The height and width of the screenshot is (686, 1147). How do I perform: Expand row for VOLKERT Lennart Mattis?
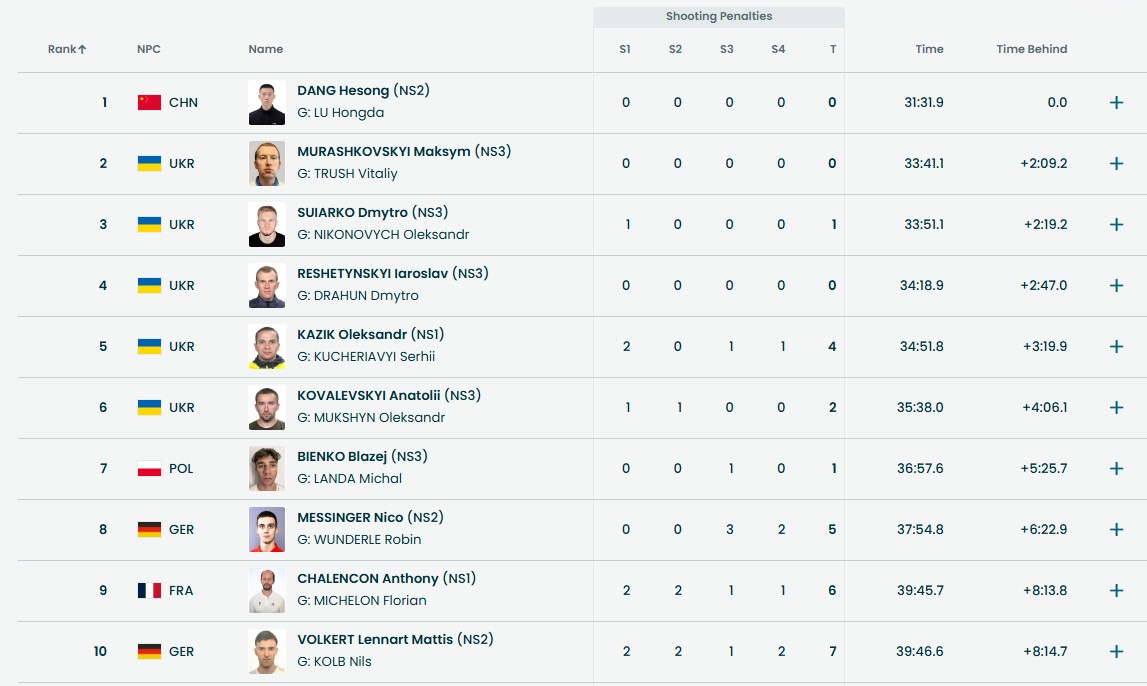(1116, 652)
